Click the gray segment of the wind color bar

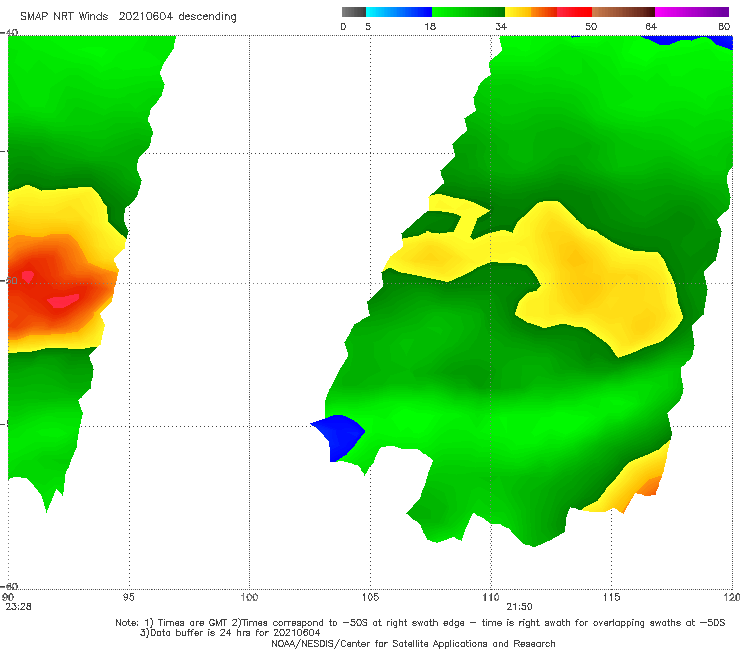click(x=353, y=12)
